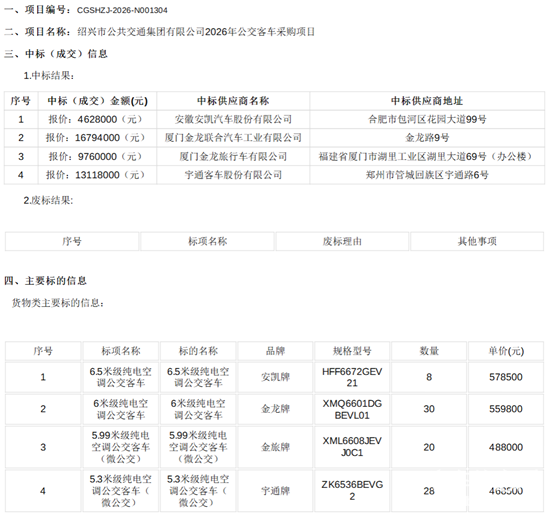Select address 福建省厦门市湖里工业区湖里大道69号（办公楼）
Viewport: 550px width, 517px height.
tap(427, 156)
